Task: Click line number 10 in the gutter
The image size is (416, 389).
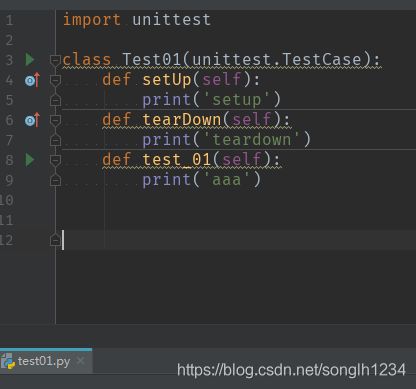Action: pos(6,200)
